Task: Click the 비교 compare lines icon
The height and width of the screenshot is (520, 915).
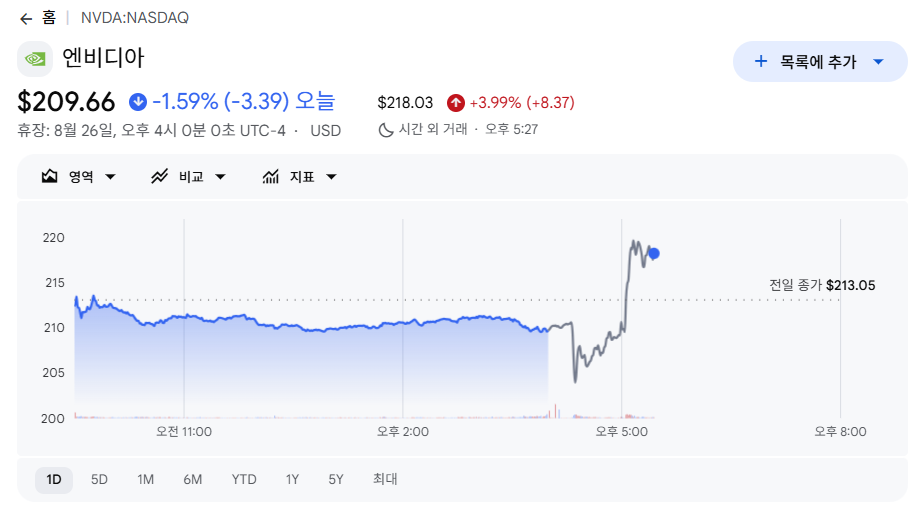Action: pyautogui.click(x=159, y=176)
